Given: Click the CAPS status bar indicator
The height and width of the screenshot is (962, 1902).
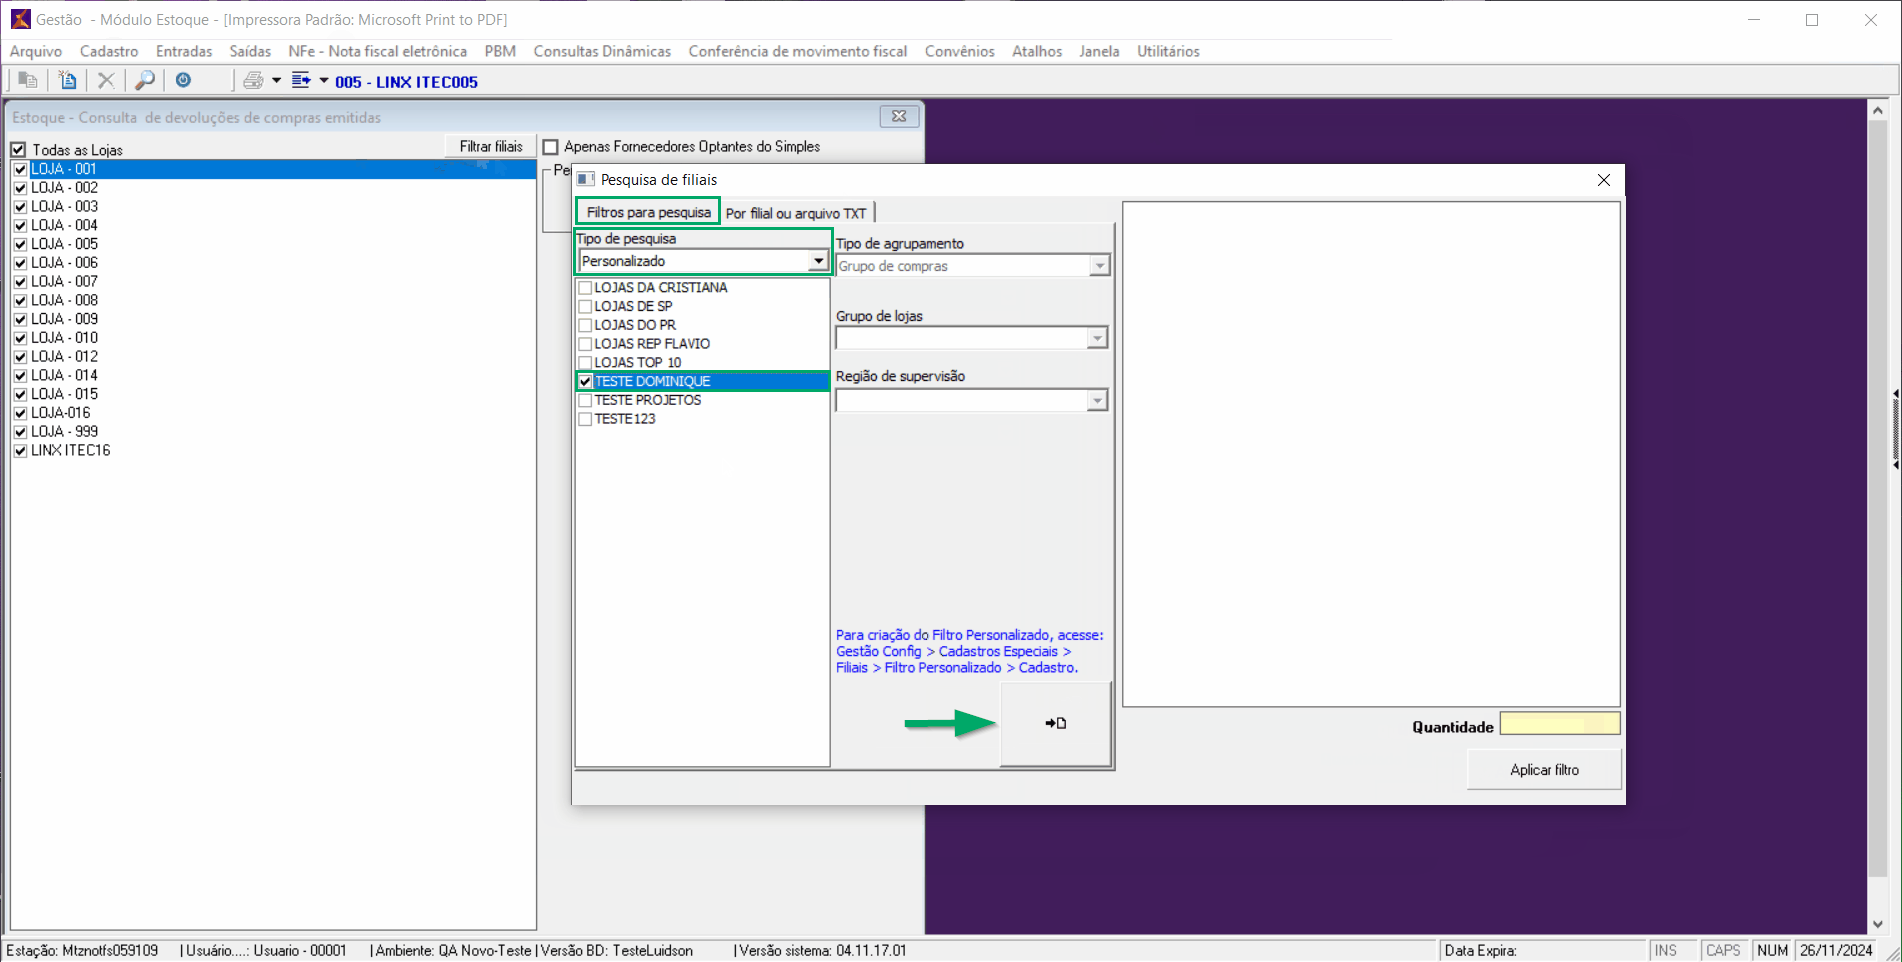Looking at the screenshot, I should (1723, 950).
